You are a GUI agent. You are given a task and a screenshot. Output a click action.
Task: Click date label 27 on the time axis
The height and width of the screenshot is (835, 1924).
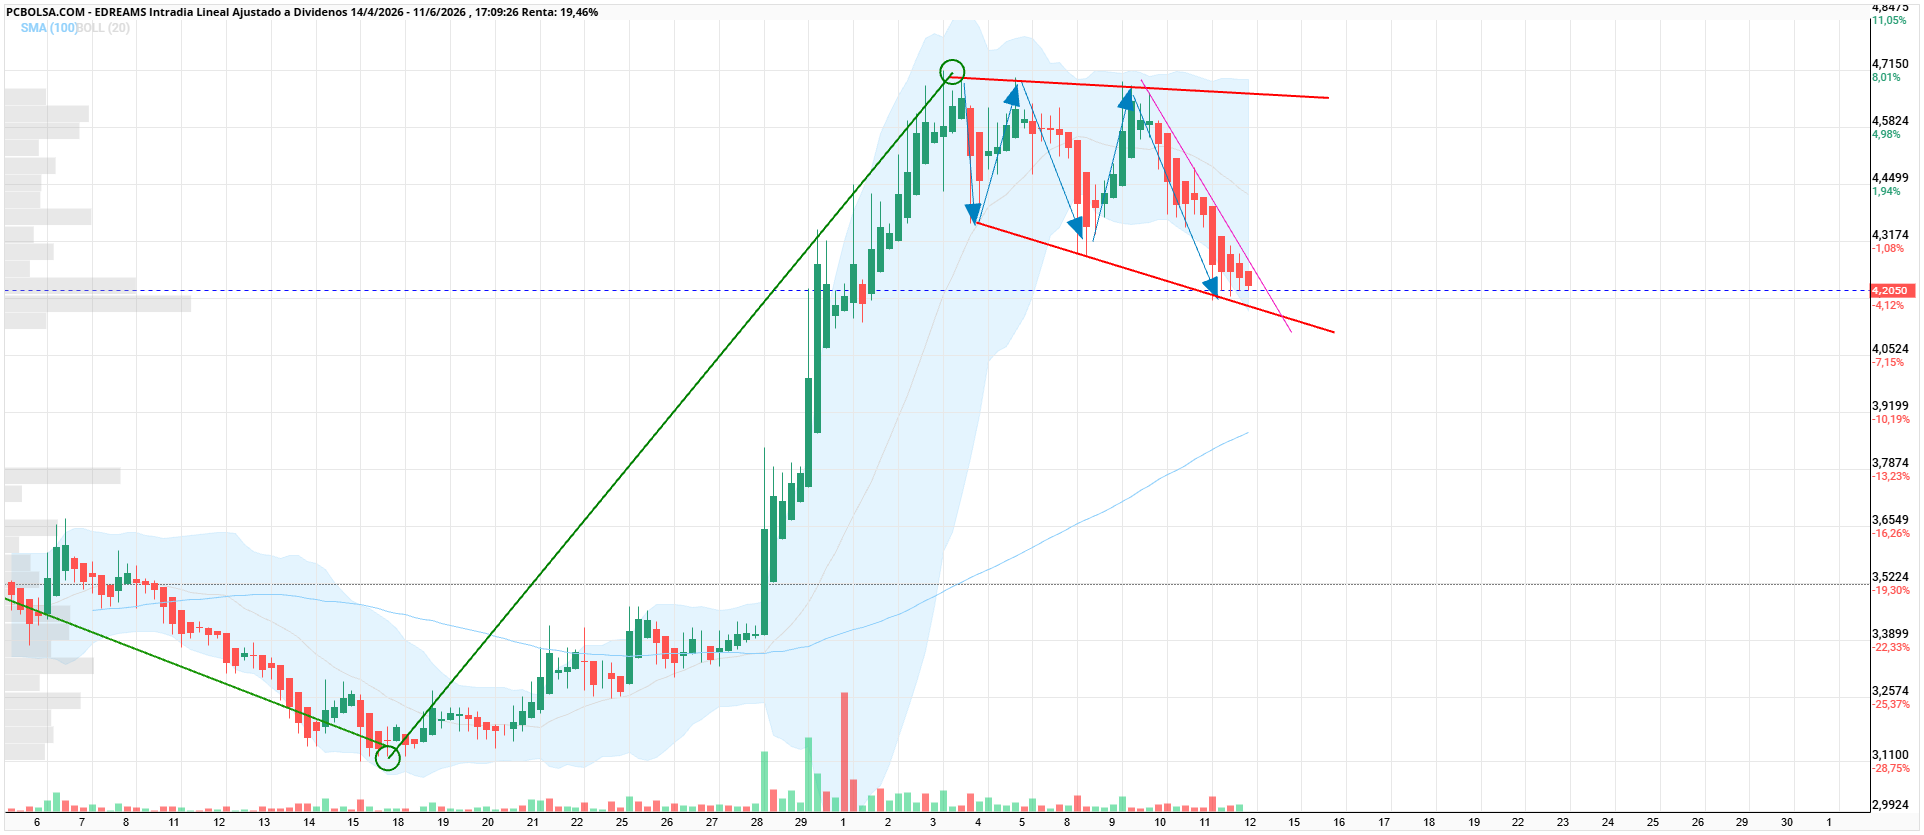point(712,823)
